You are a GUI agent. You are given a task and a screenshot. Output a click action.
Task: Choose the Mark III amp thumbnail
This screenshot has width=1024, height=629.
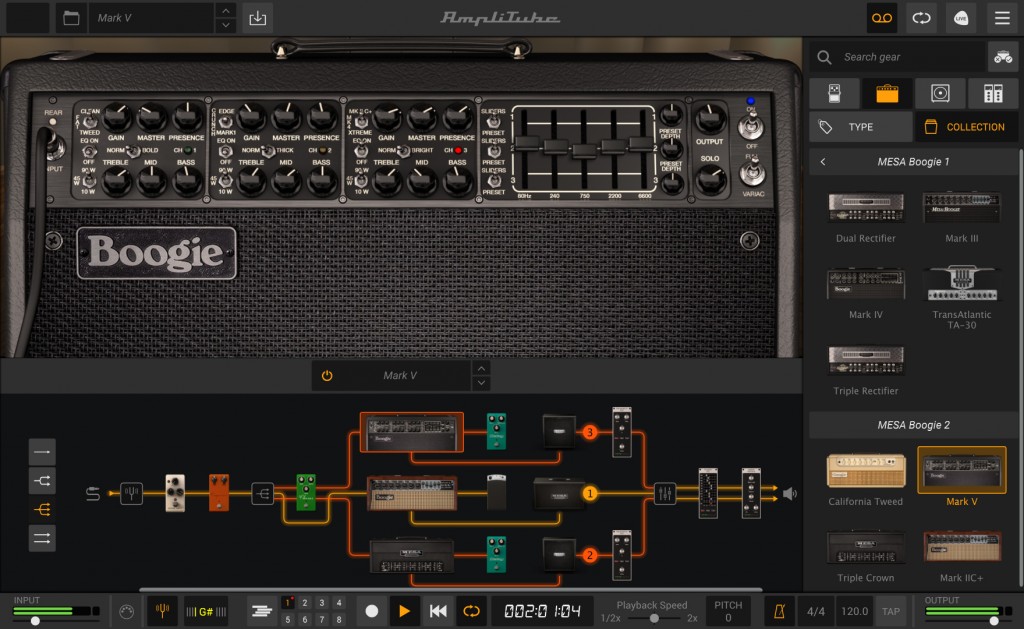click(x=962, y=209)
